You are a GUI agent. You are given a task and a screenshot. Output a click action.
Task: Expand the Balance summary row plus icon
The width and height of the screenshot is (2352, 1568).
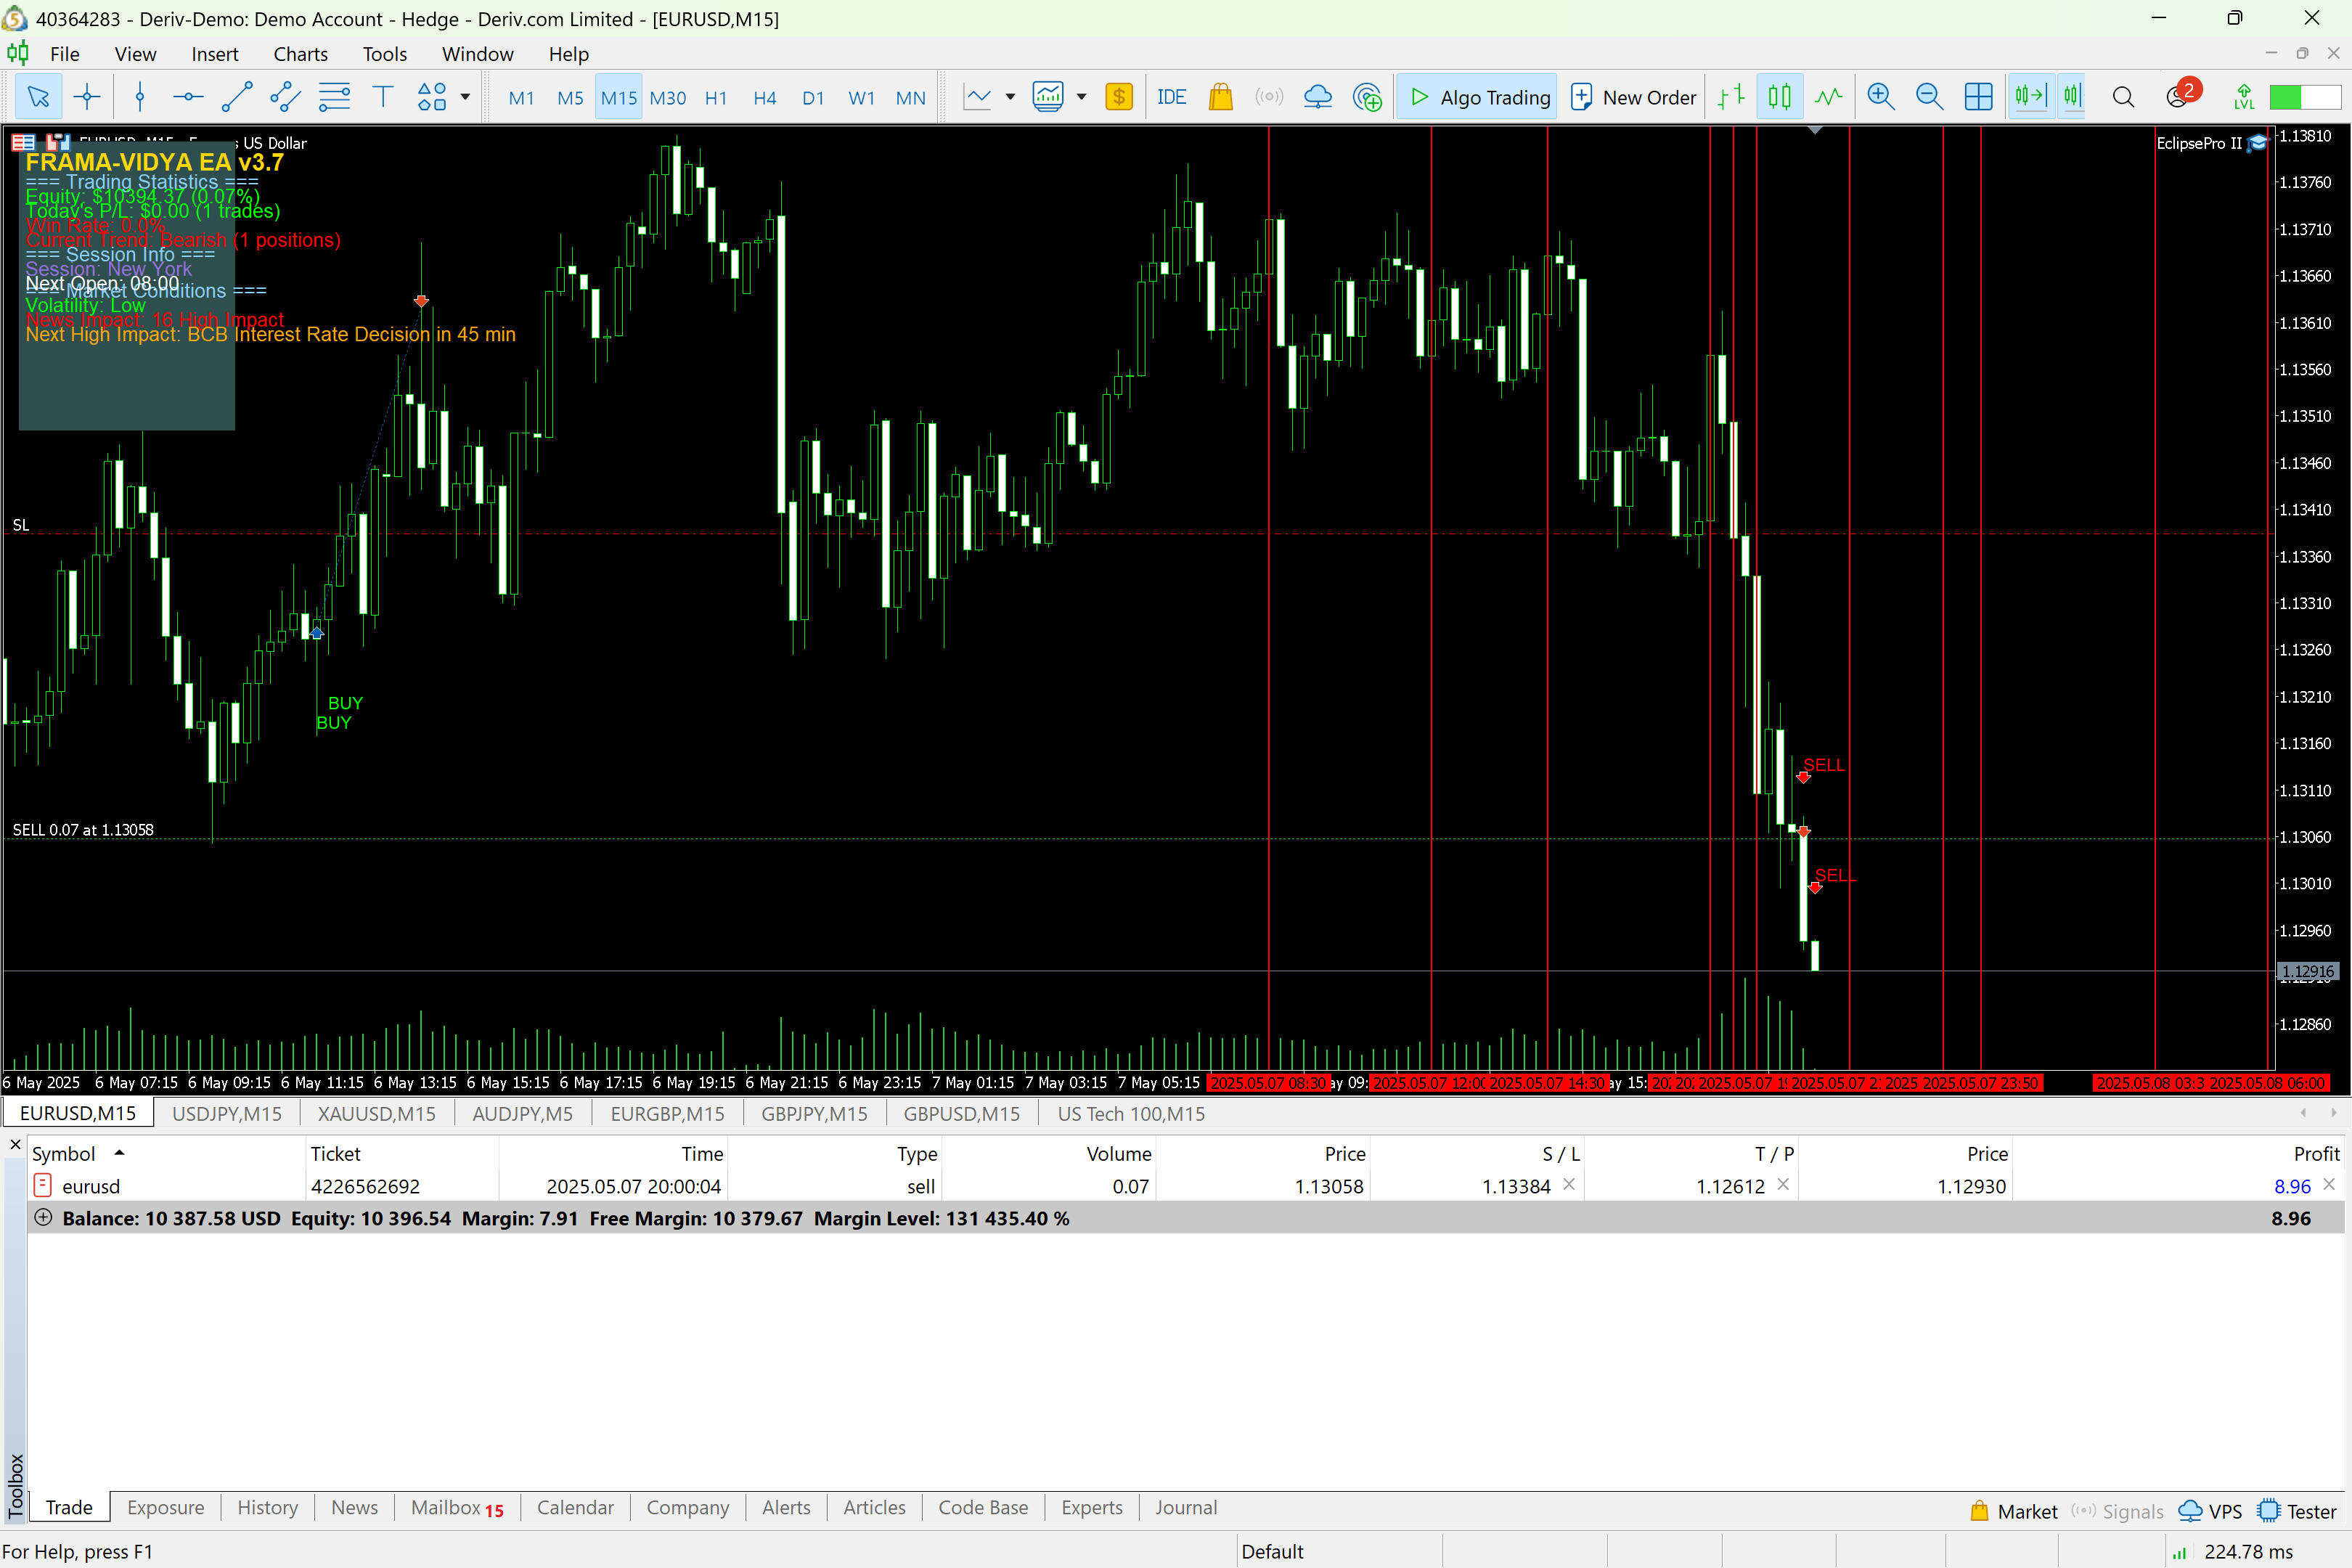point(43,1217)
